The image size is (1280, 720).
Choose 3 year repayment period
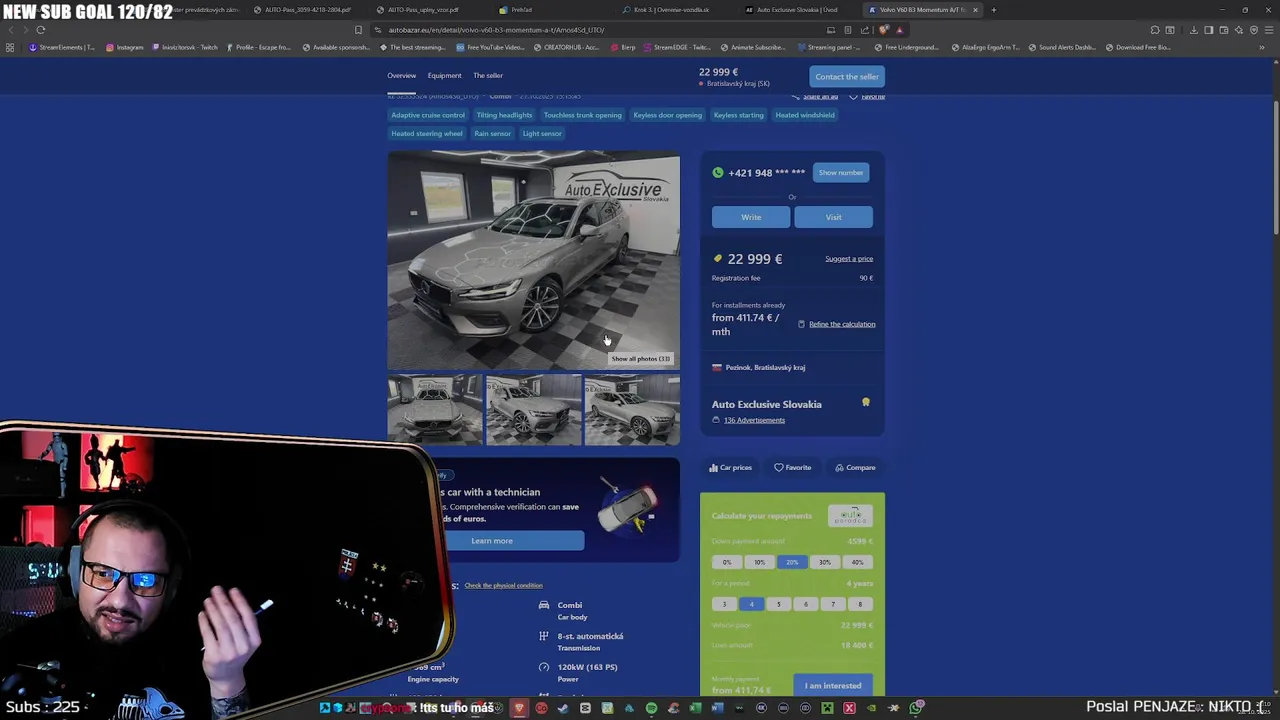(724, 604)
